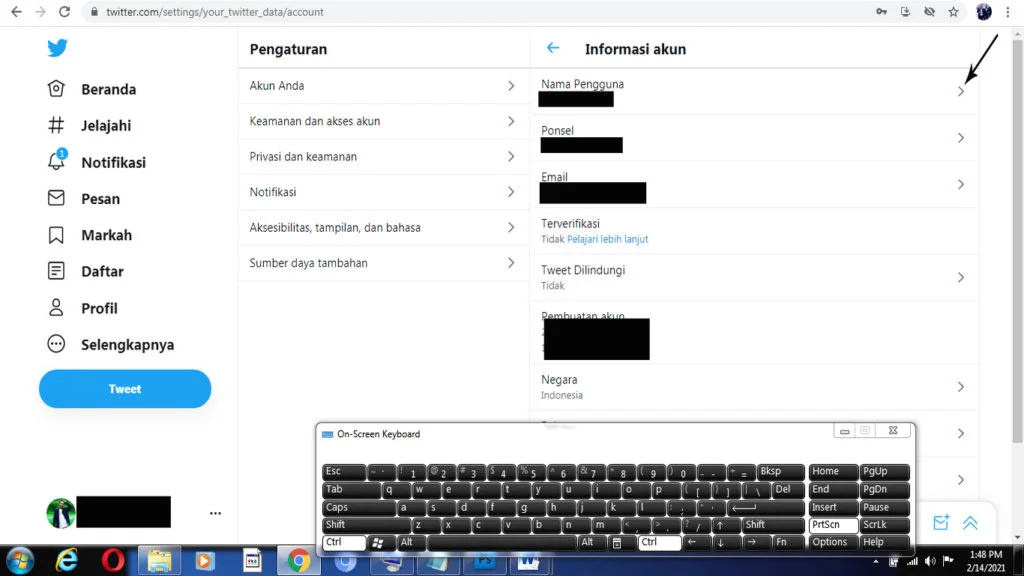Open Notifikasi bell icon with badge

click(57, 160)
